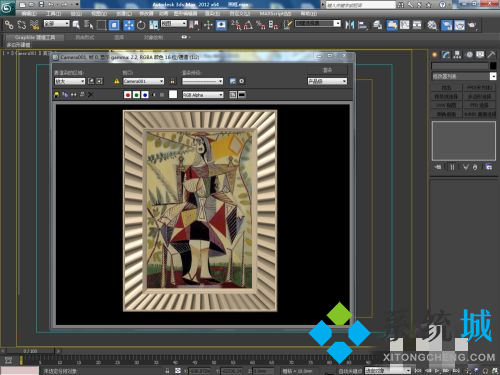Open the RGB Alpha channel dropdown
The height and width of the screenshot is (375, 500).
pos(203,95)
